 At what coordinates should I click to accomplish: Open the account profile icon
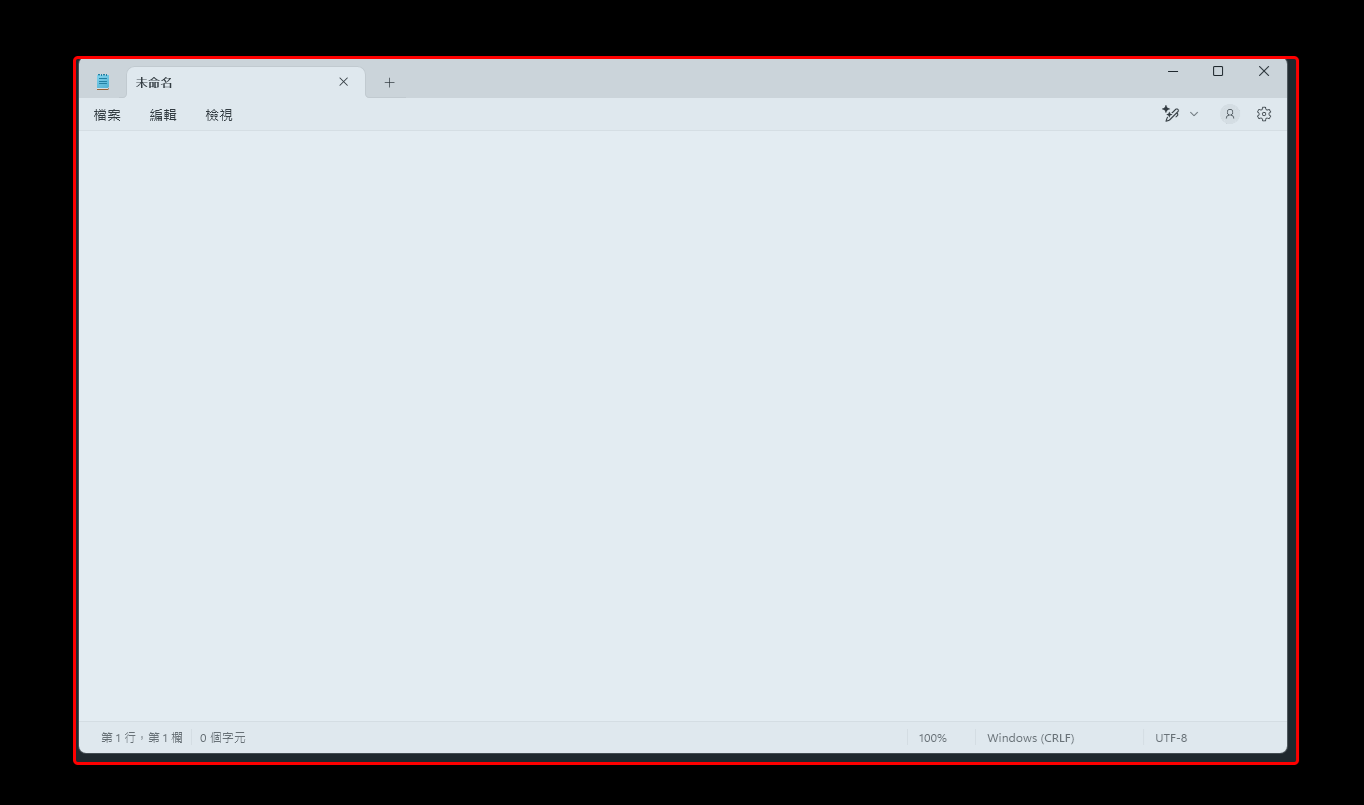click(x=1229, y=114)
